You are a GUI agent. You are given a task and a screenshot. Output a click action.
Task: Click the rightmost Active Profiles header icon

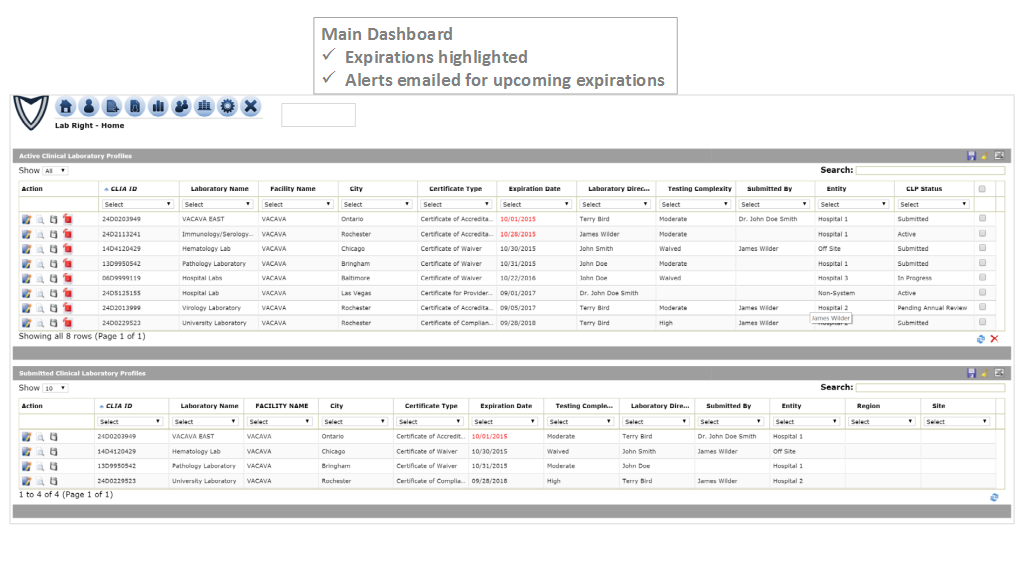(999, 156)
